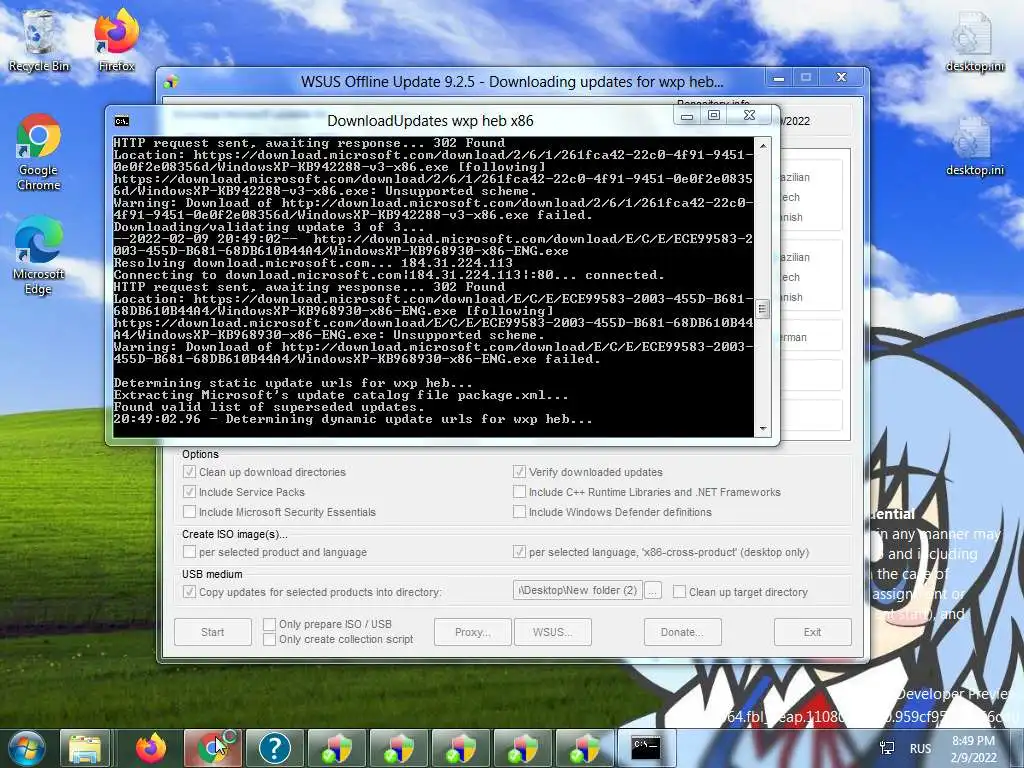This screenshot has width=1024, height=768.
Task: Click the ... browse button for USB directory
Action: point(652,590)
